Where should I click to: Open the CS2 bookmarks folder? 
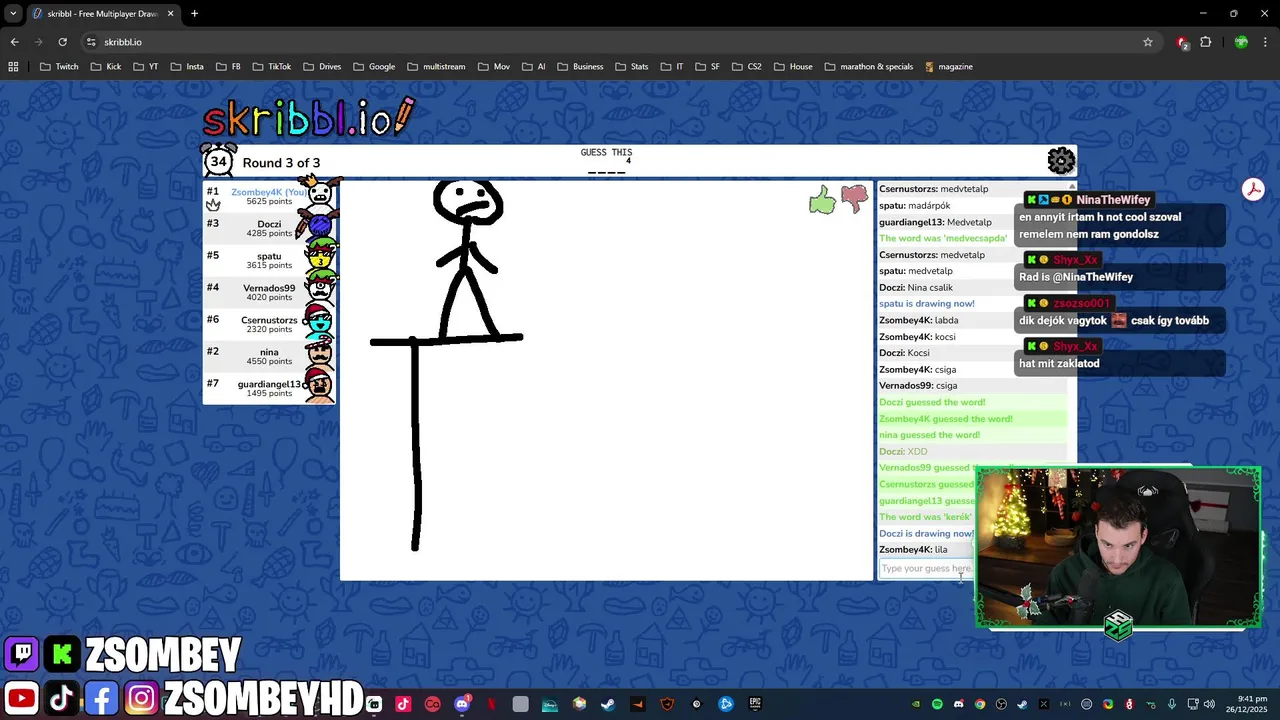[747, 67]
